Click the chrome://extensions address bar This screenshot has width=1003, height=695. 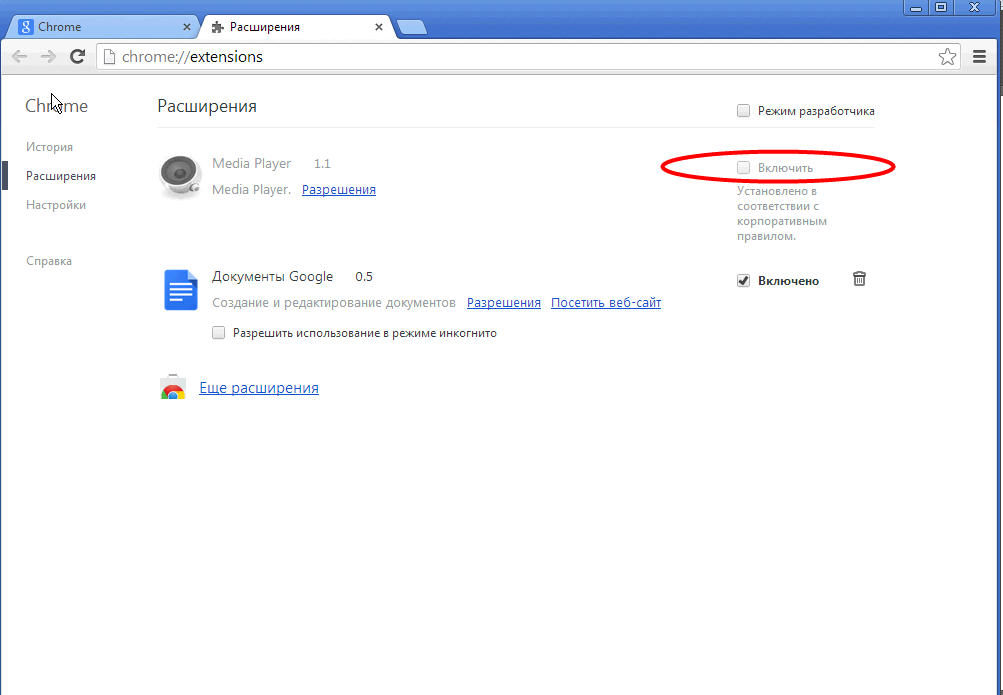tap(528, 57)
